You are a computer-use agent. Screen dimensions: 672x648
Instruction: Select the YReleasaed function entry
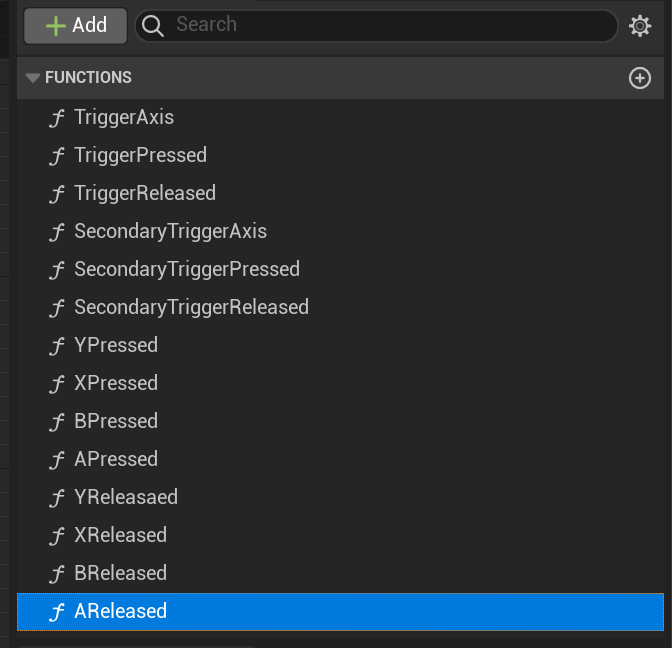[126, 497]
